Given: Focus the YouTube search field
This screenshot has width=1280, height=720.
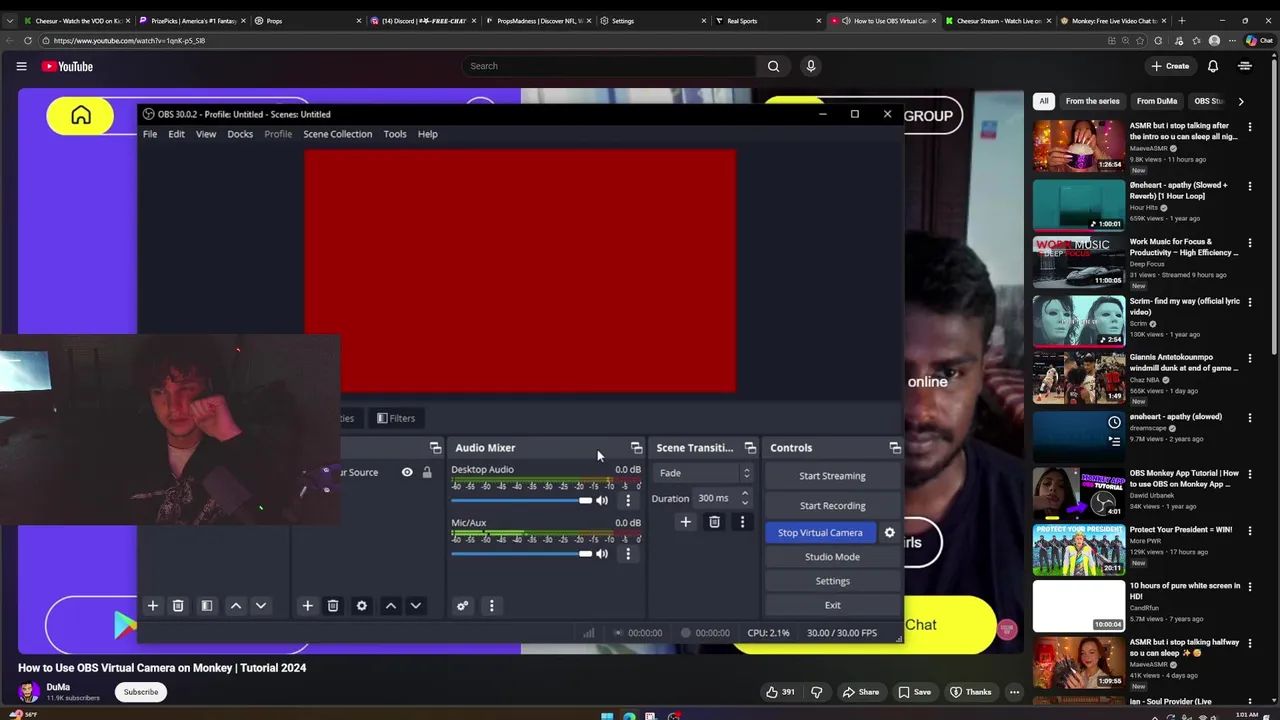Looking at the screenshot, I should 610,66.
